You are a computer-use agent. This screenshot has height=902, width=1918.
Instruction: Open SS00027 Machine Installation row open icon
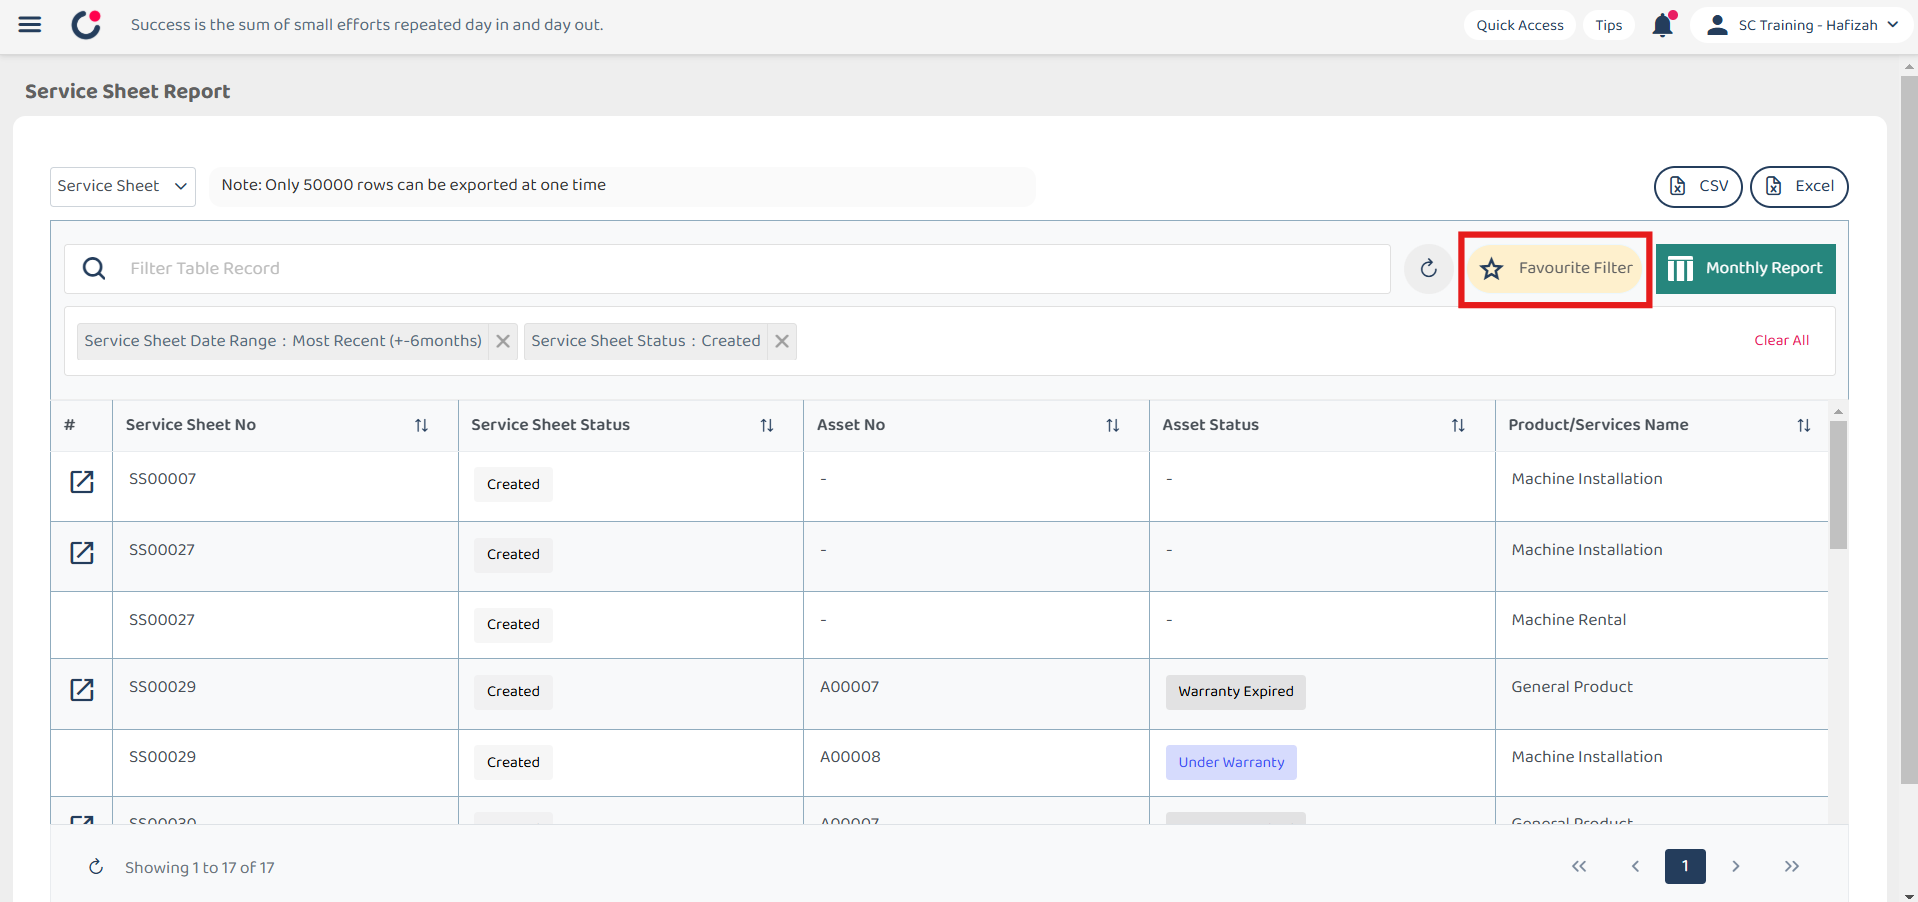coord(82,552)
